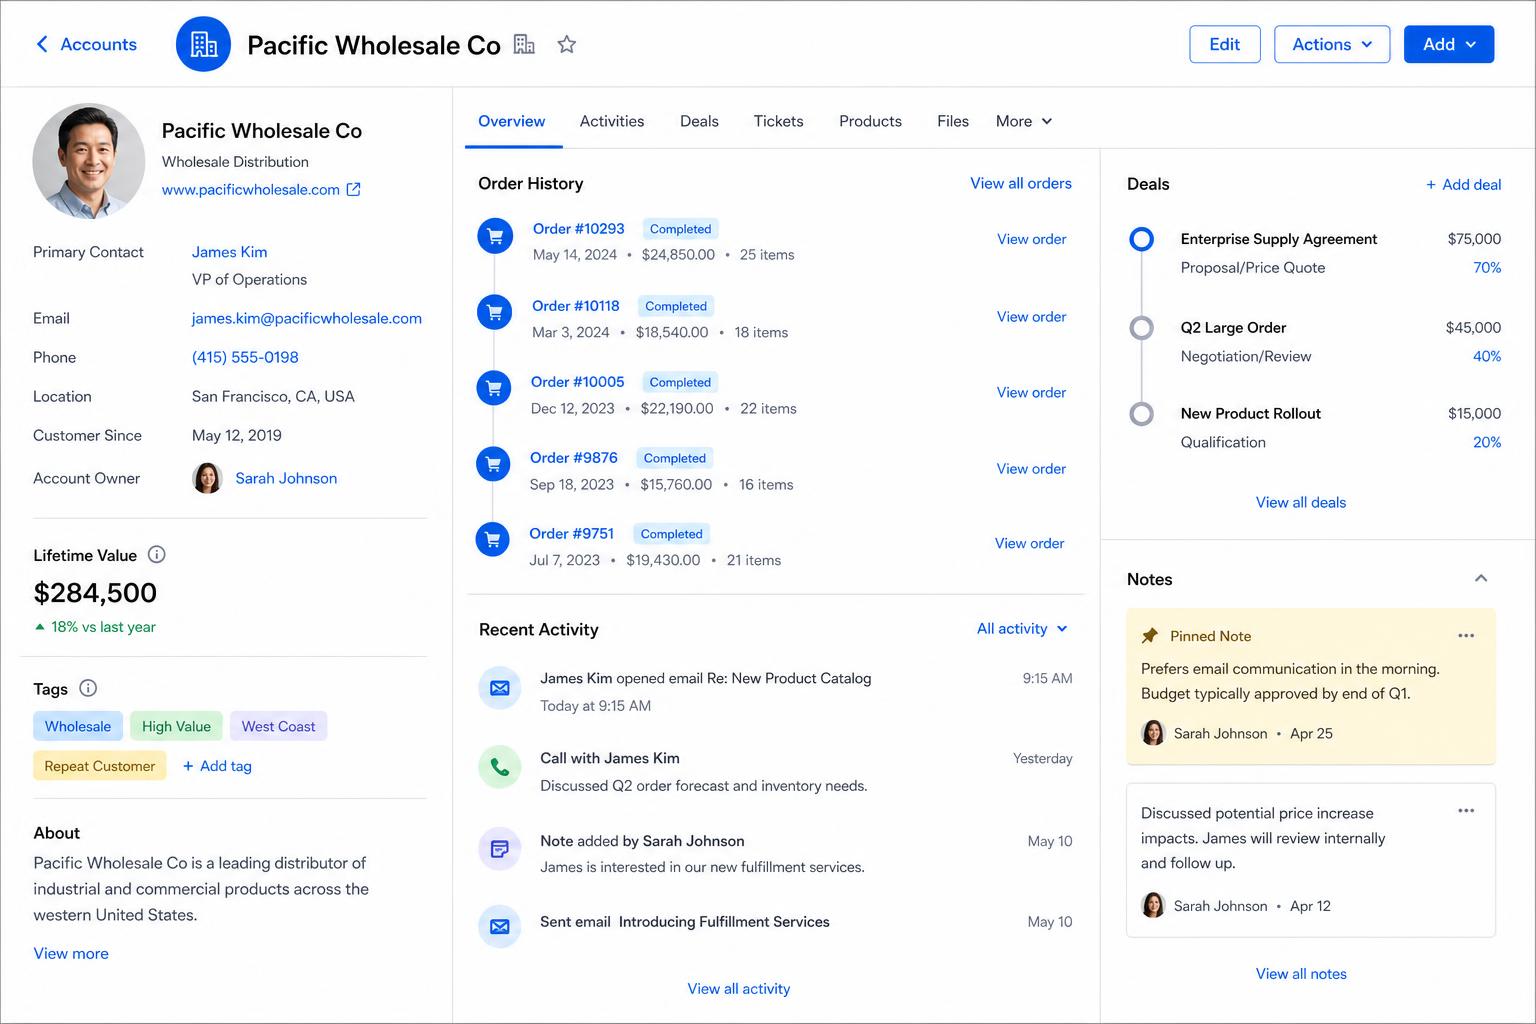
Task: Click cart icon for Order #9751
Action: tap(492, 539)
